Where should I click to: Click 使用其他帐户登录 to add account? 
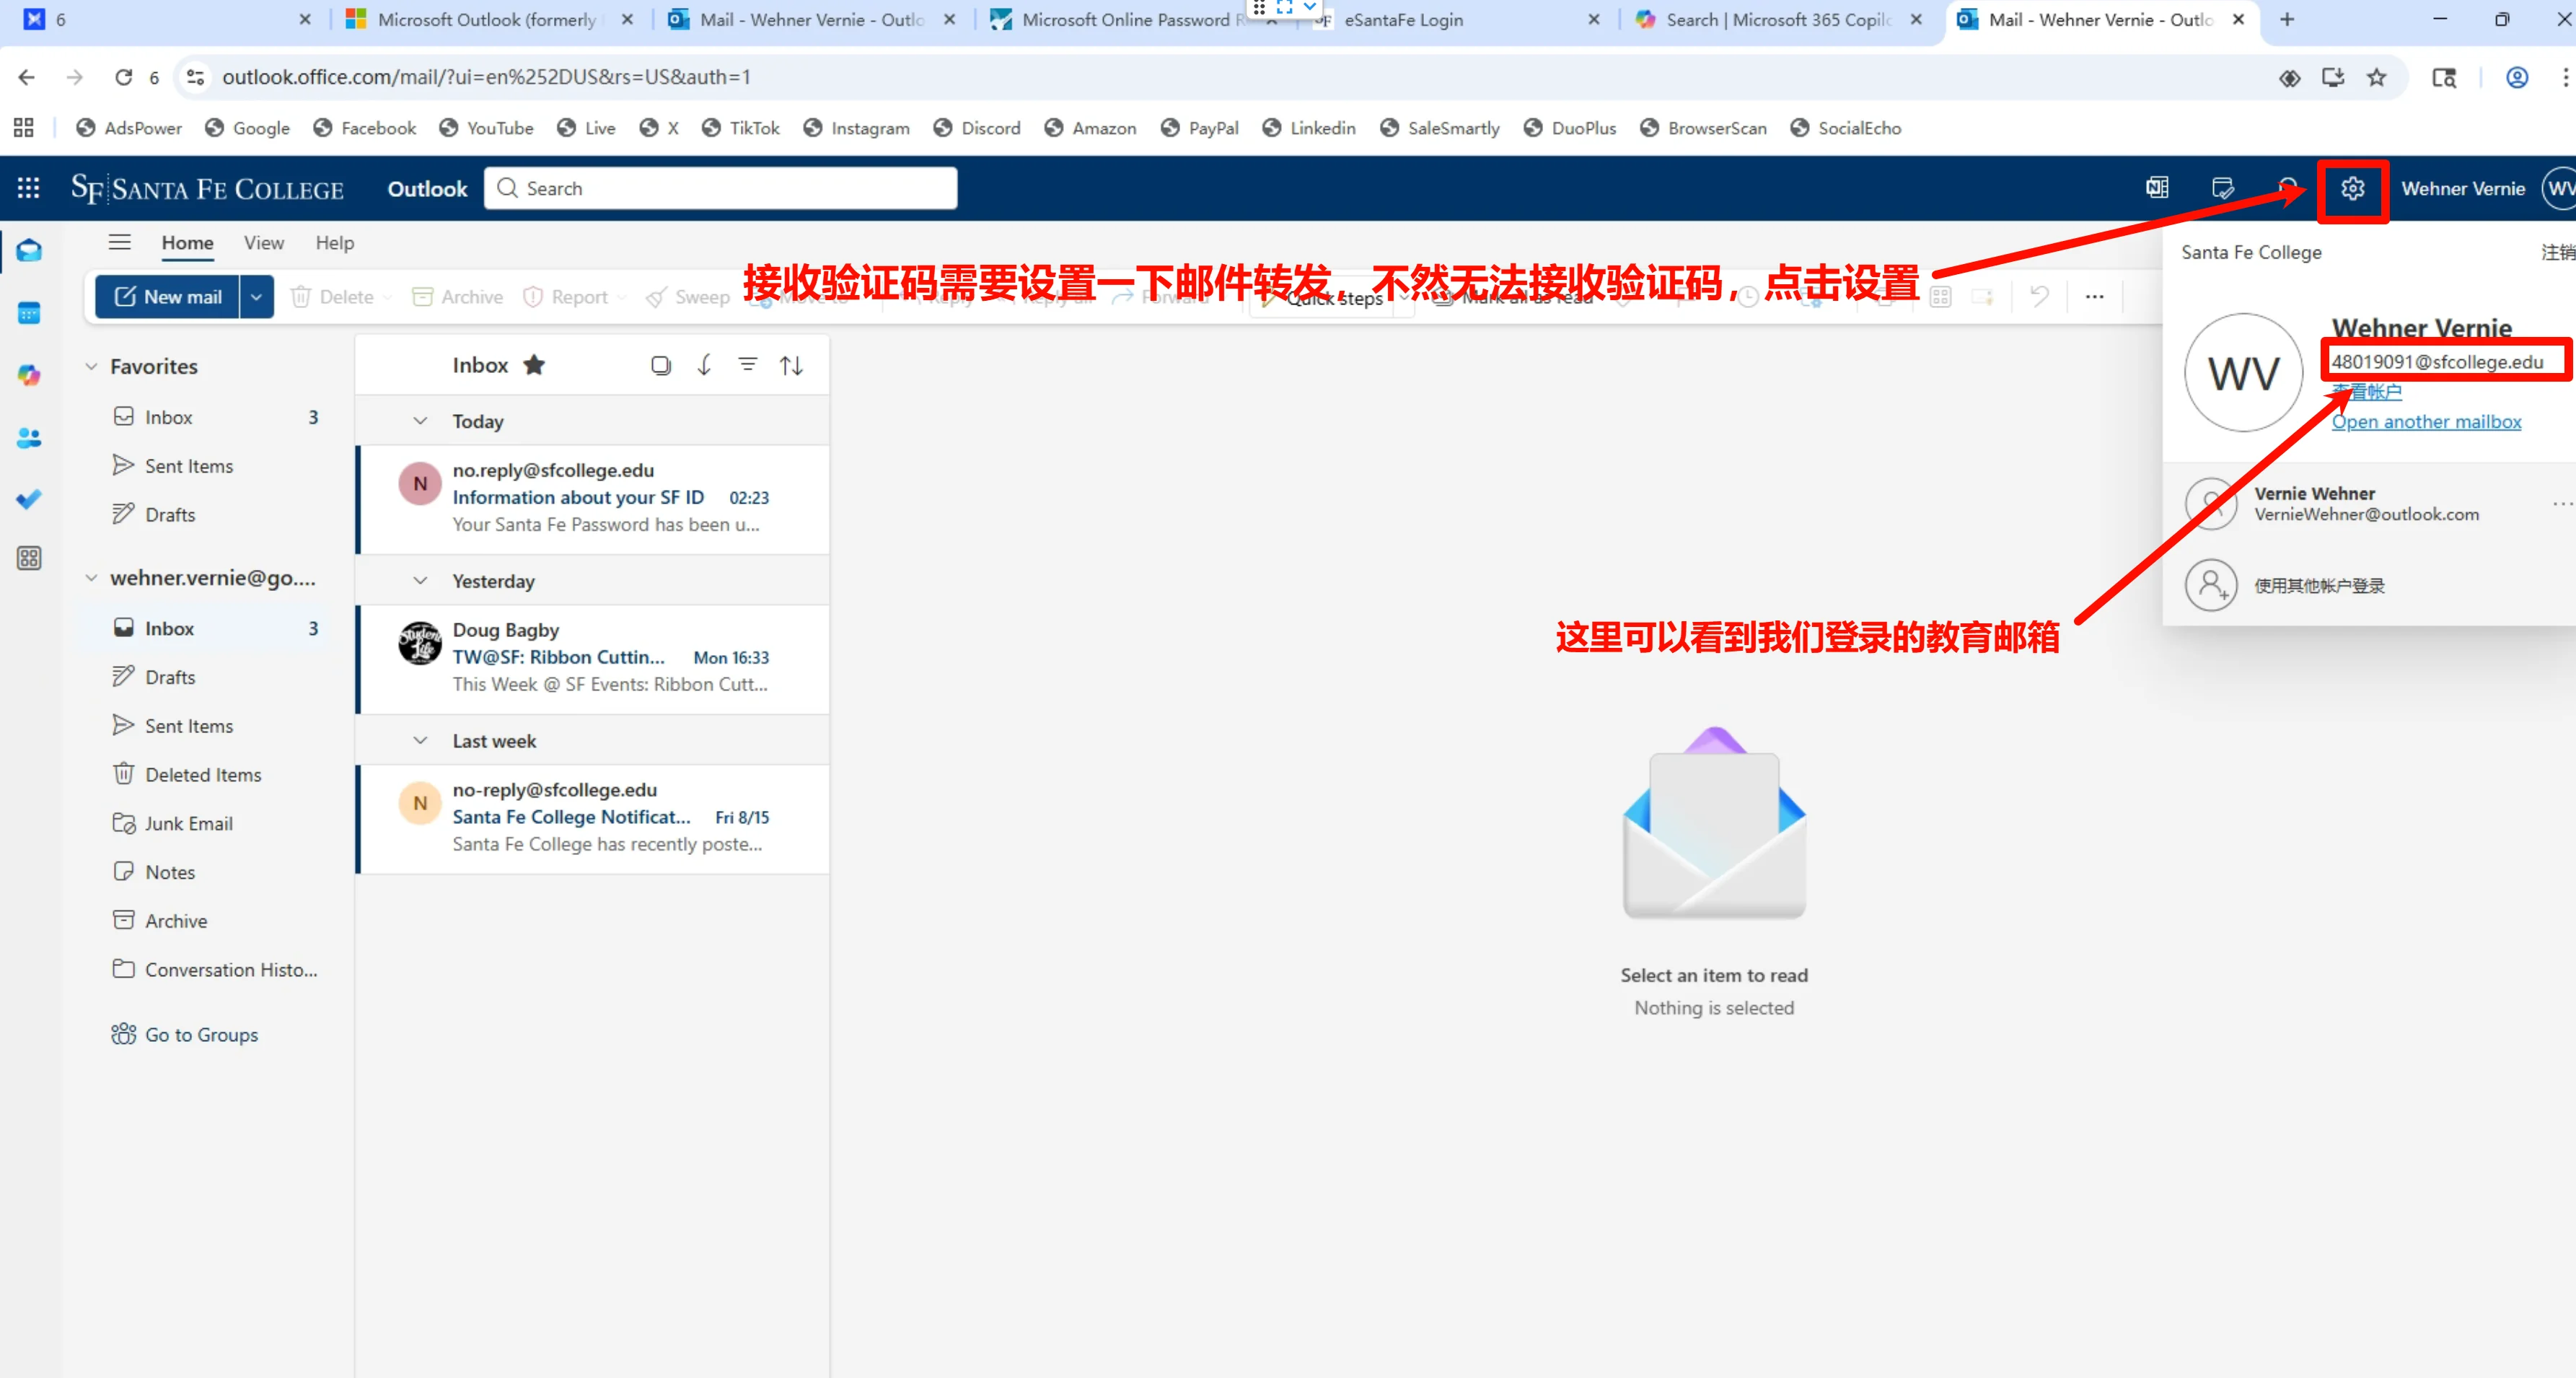point(2318,586)
